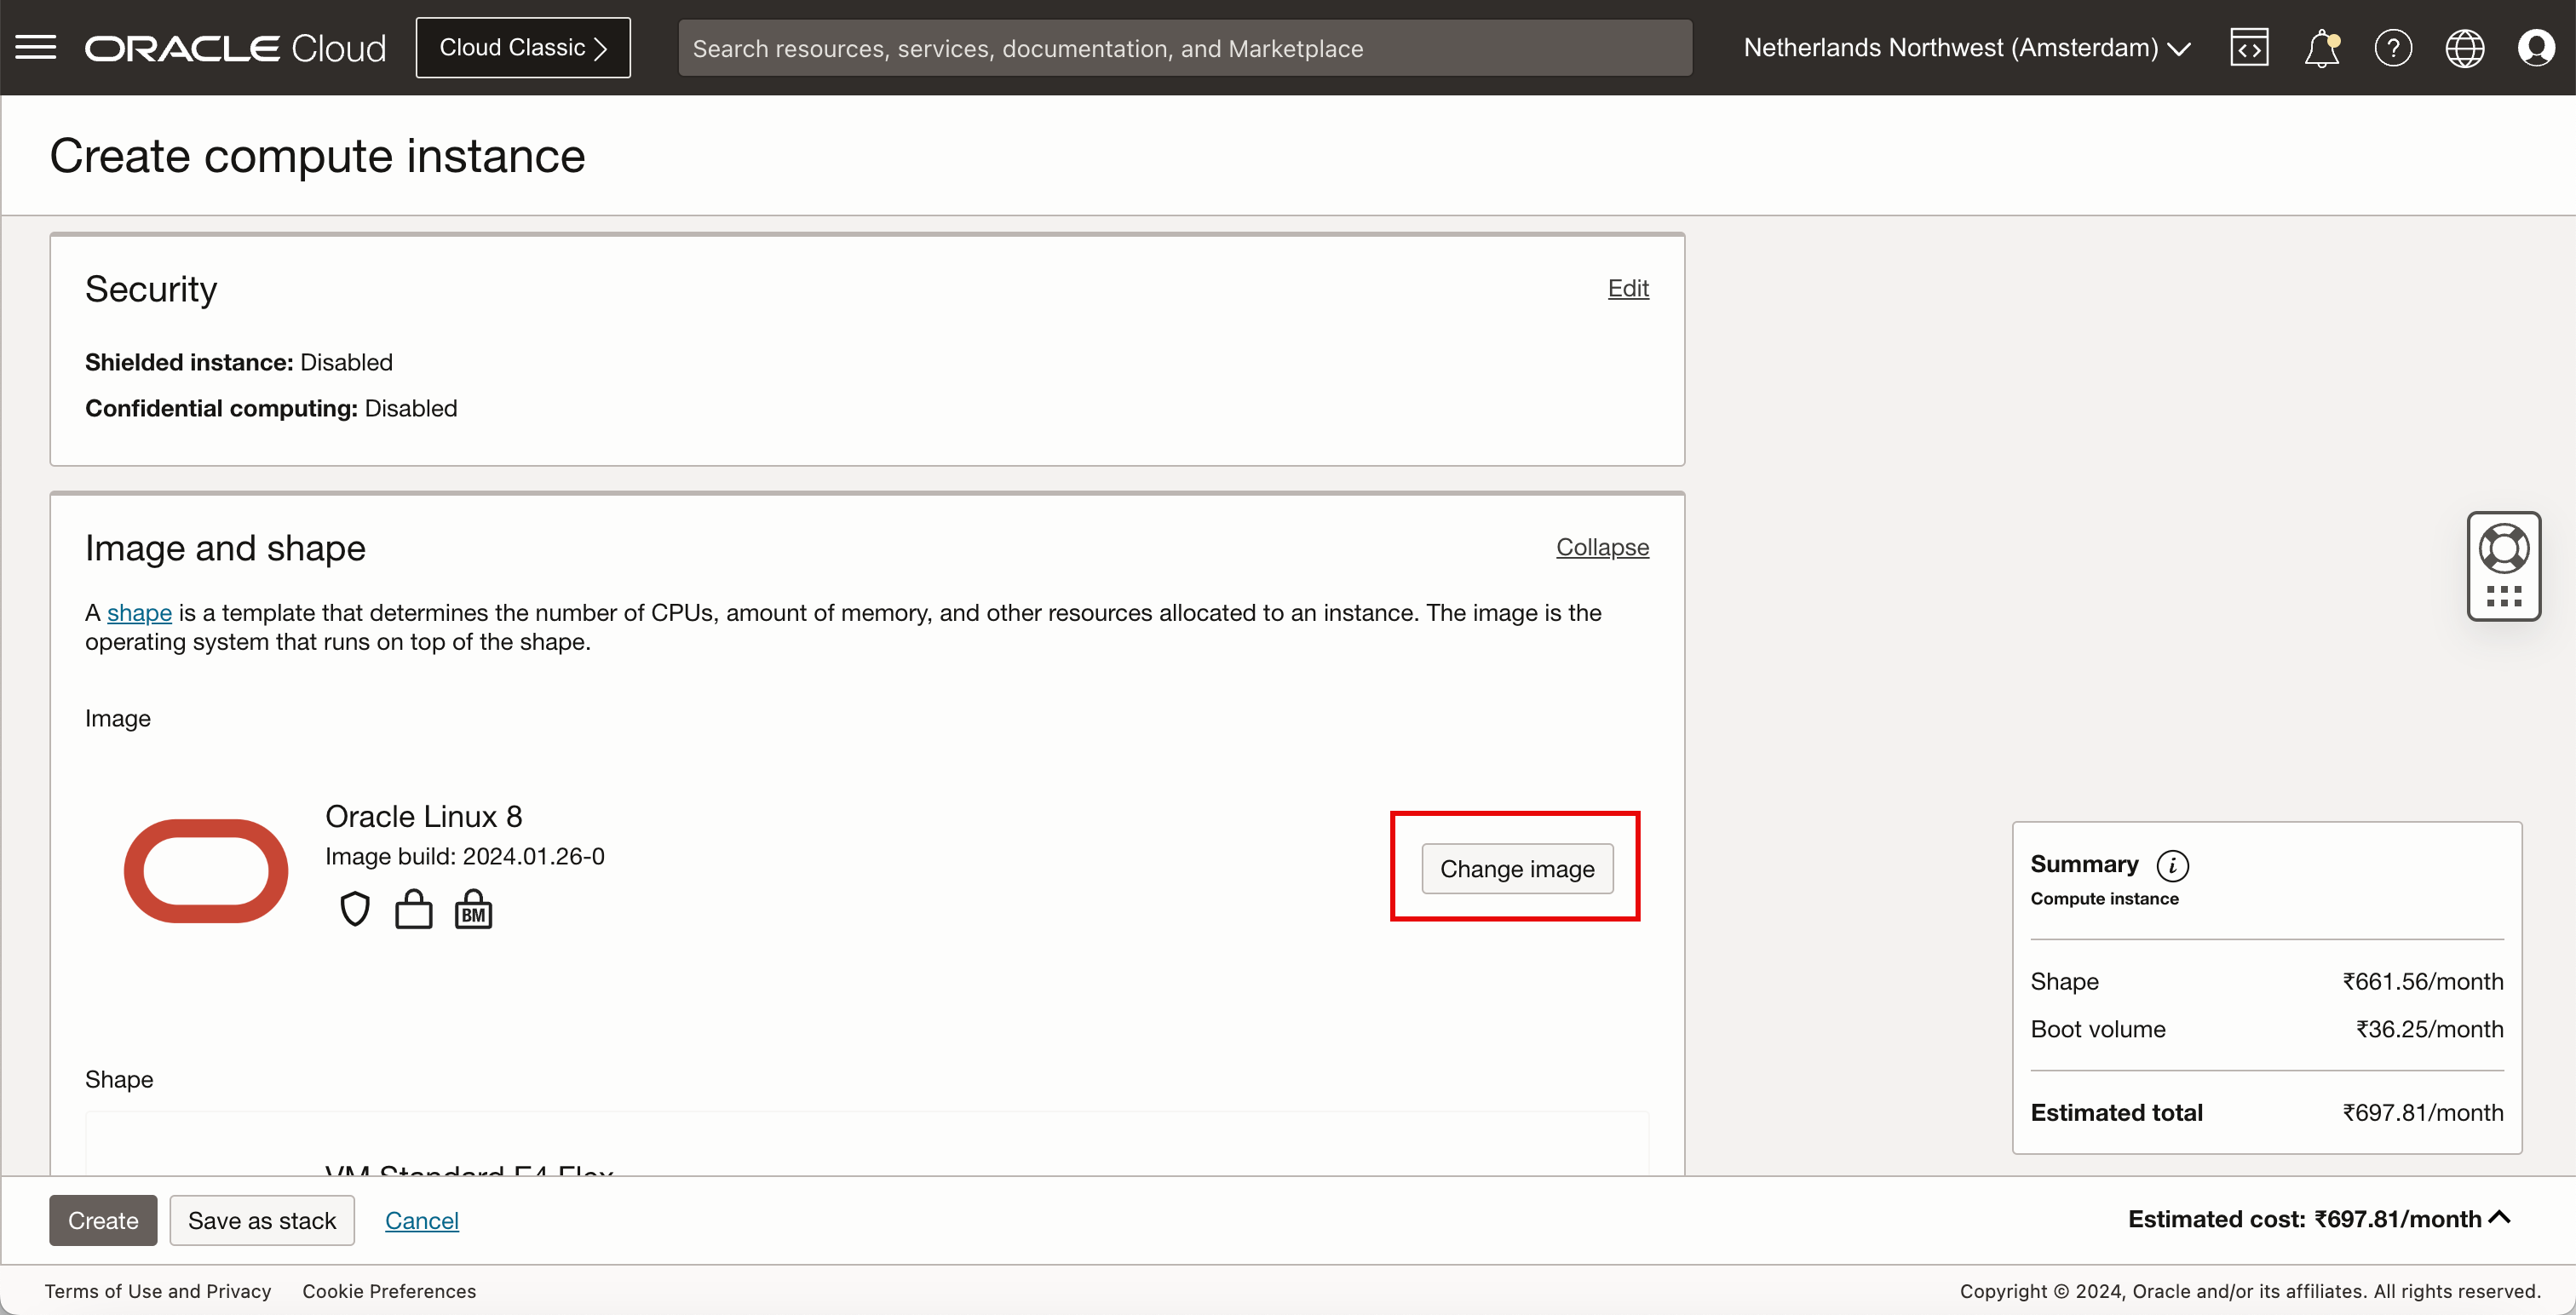Click the Change image button
Viewport: 2576px width, 1315px height.
coord(1516,868)
